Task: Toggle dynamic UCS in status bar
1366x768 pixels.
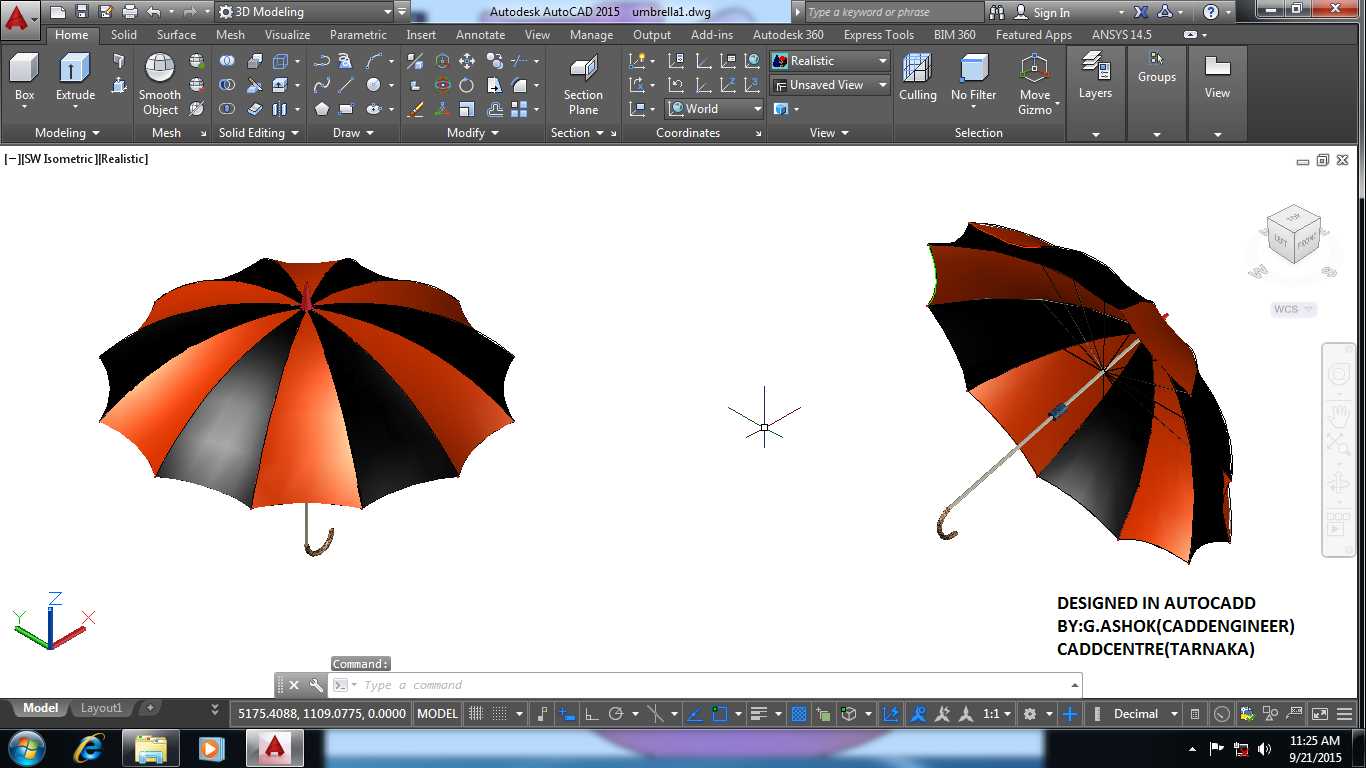Action: 890,714
